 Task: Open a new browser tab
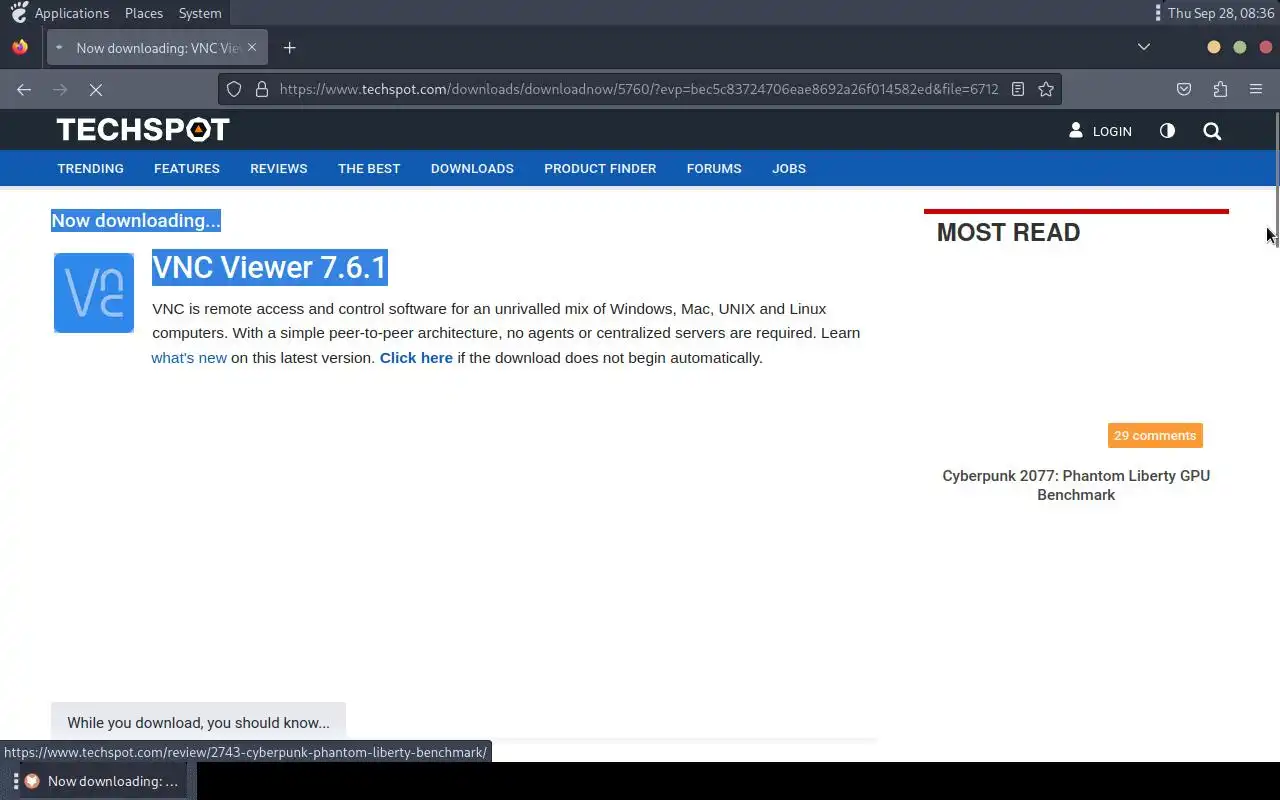pos(289,47)
